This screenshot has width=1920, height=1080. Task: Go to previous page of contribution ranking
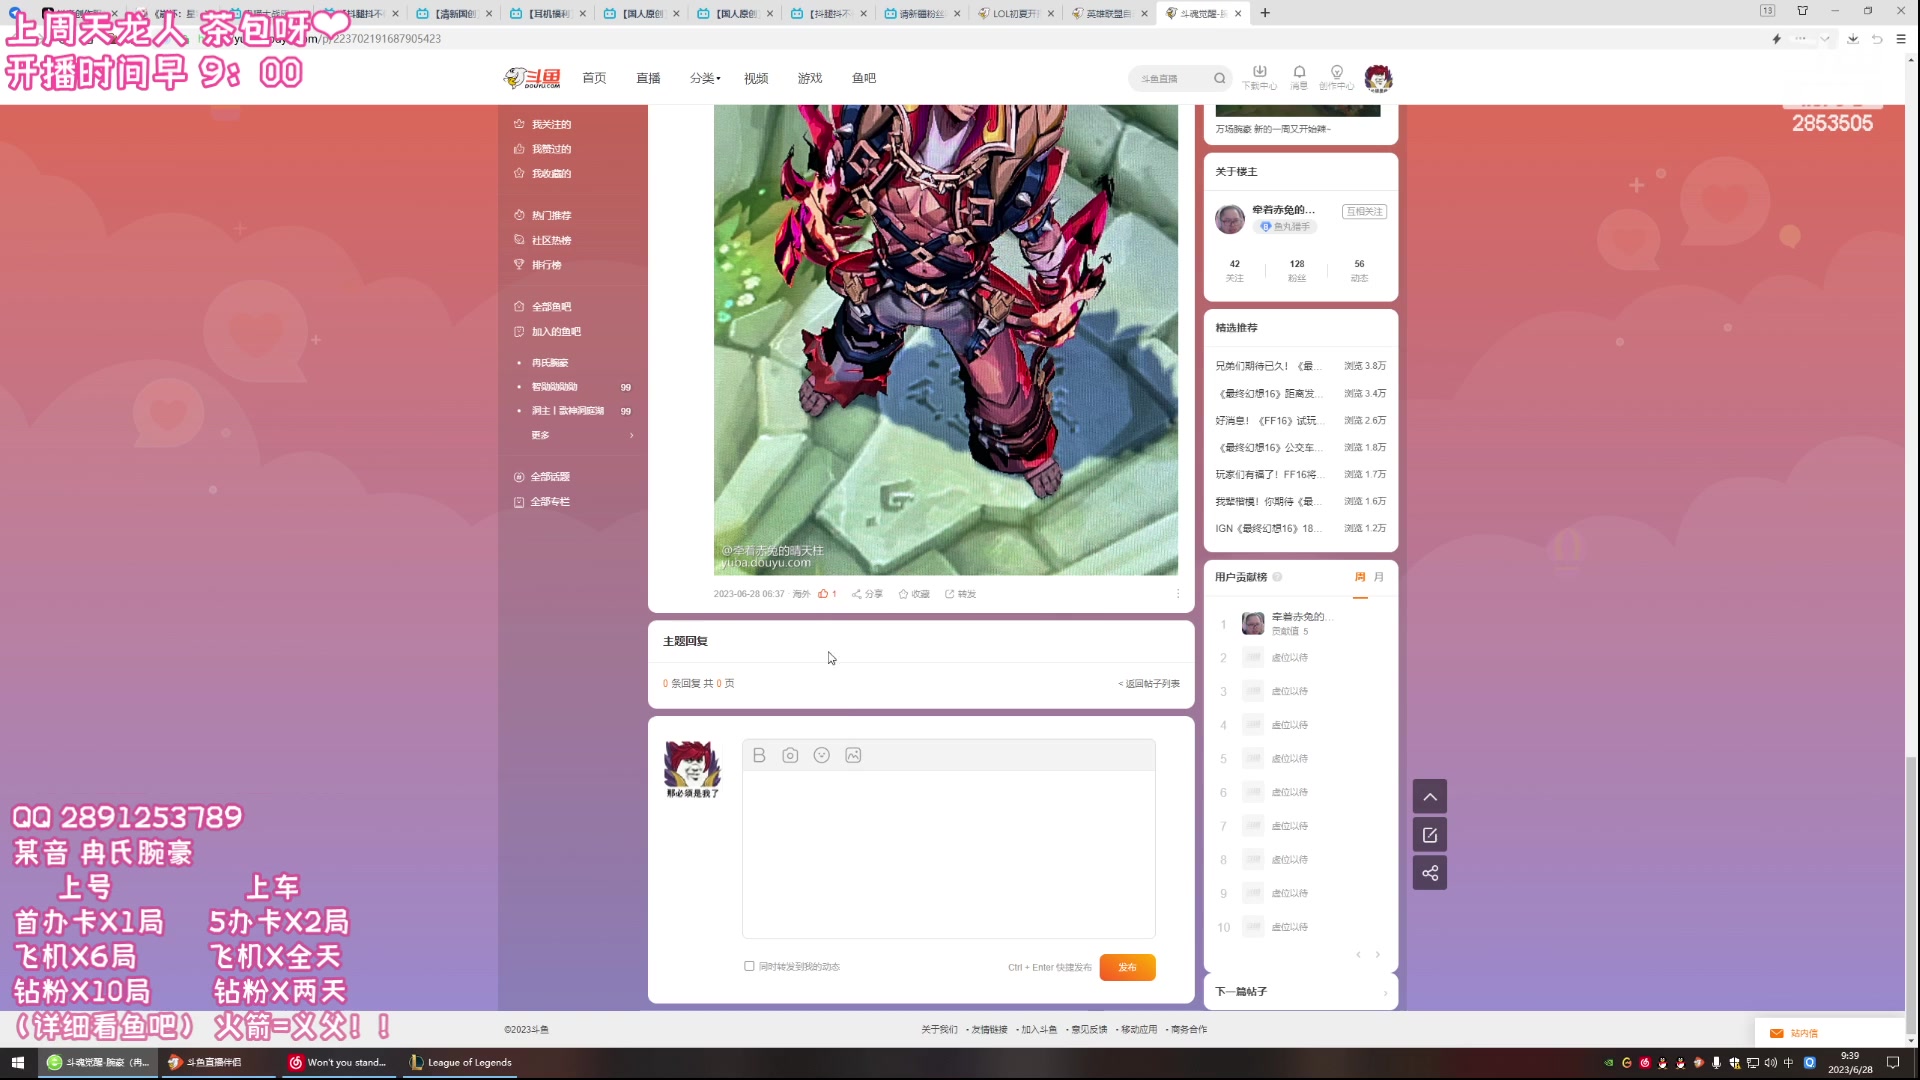point(1358,954)
